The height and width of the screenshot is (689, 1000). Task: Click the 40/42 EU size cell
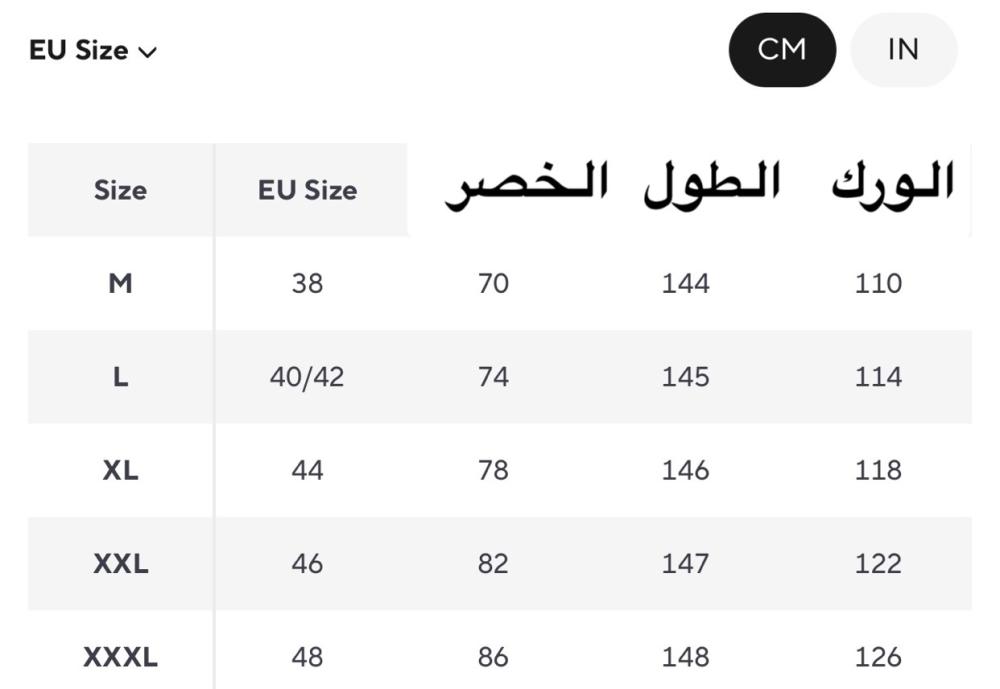click(x=307, y=377)
